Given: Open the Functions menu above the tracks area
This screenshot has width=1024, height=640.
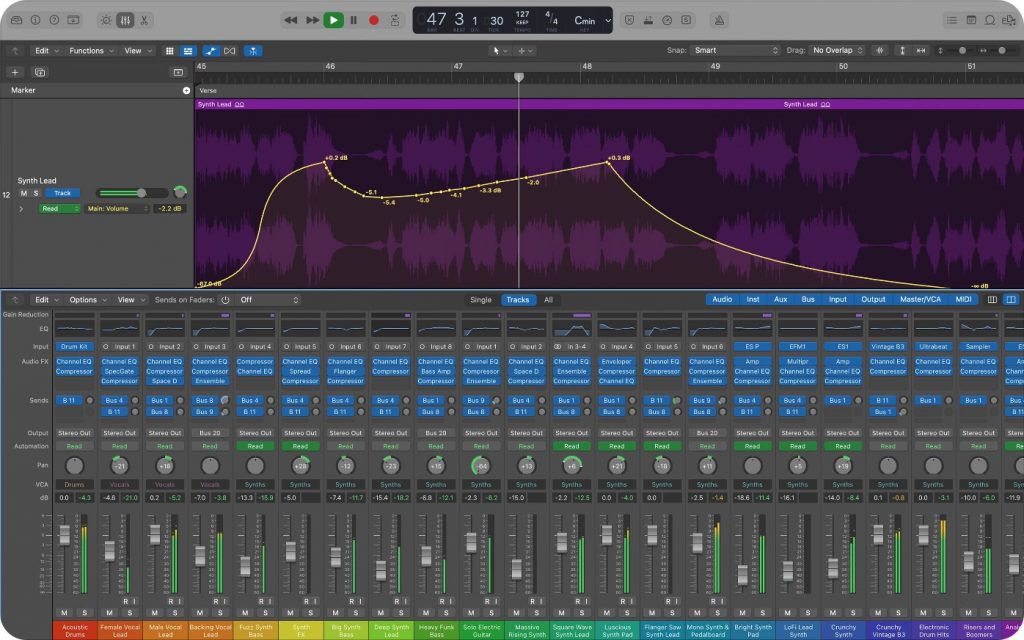Looking at the screenshot, I should 85,50.
